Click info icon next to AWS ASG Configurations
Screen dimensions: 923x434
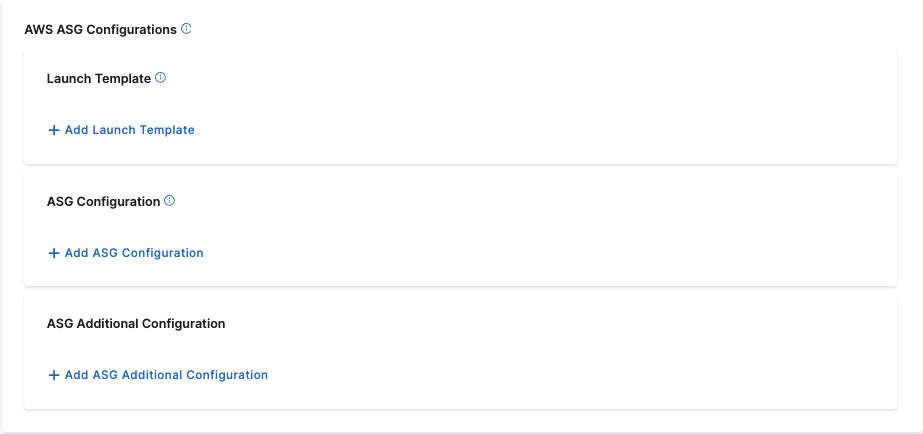tap(186, 29)
